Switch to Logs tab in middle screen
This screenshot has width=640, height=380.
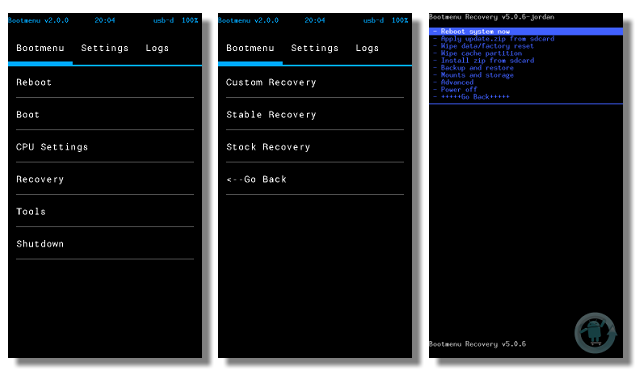pyautogui.click(x=367, y=48)
